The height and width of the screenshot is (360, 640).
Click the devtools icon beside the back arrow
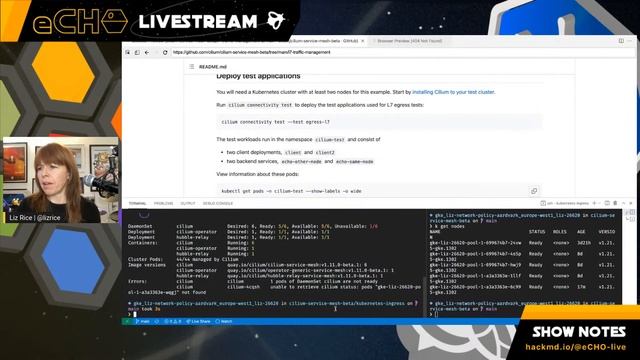137,52
